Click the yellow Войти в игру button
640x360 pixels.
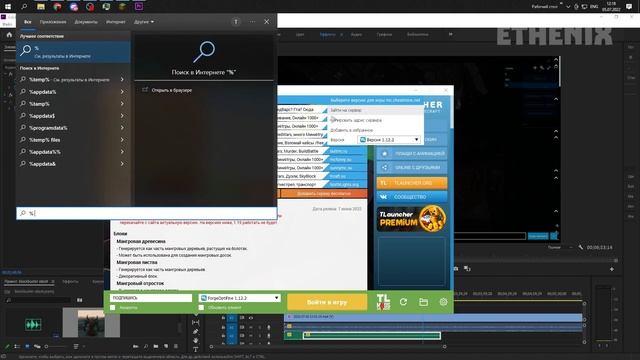[327, 302]
